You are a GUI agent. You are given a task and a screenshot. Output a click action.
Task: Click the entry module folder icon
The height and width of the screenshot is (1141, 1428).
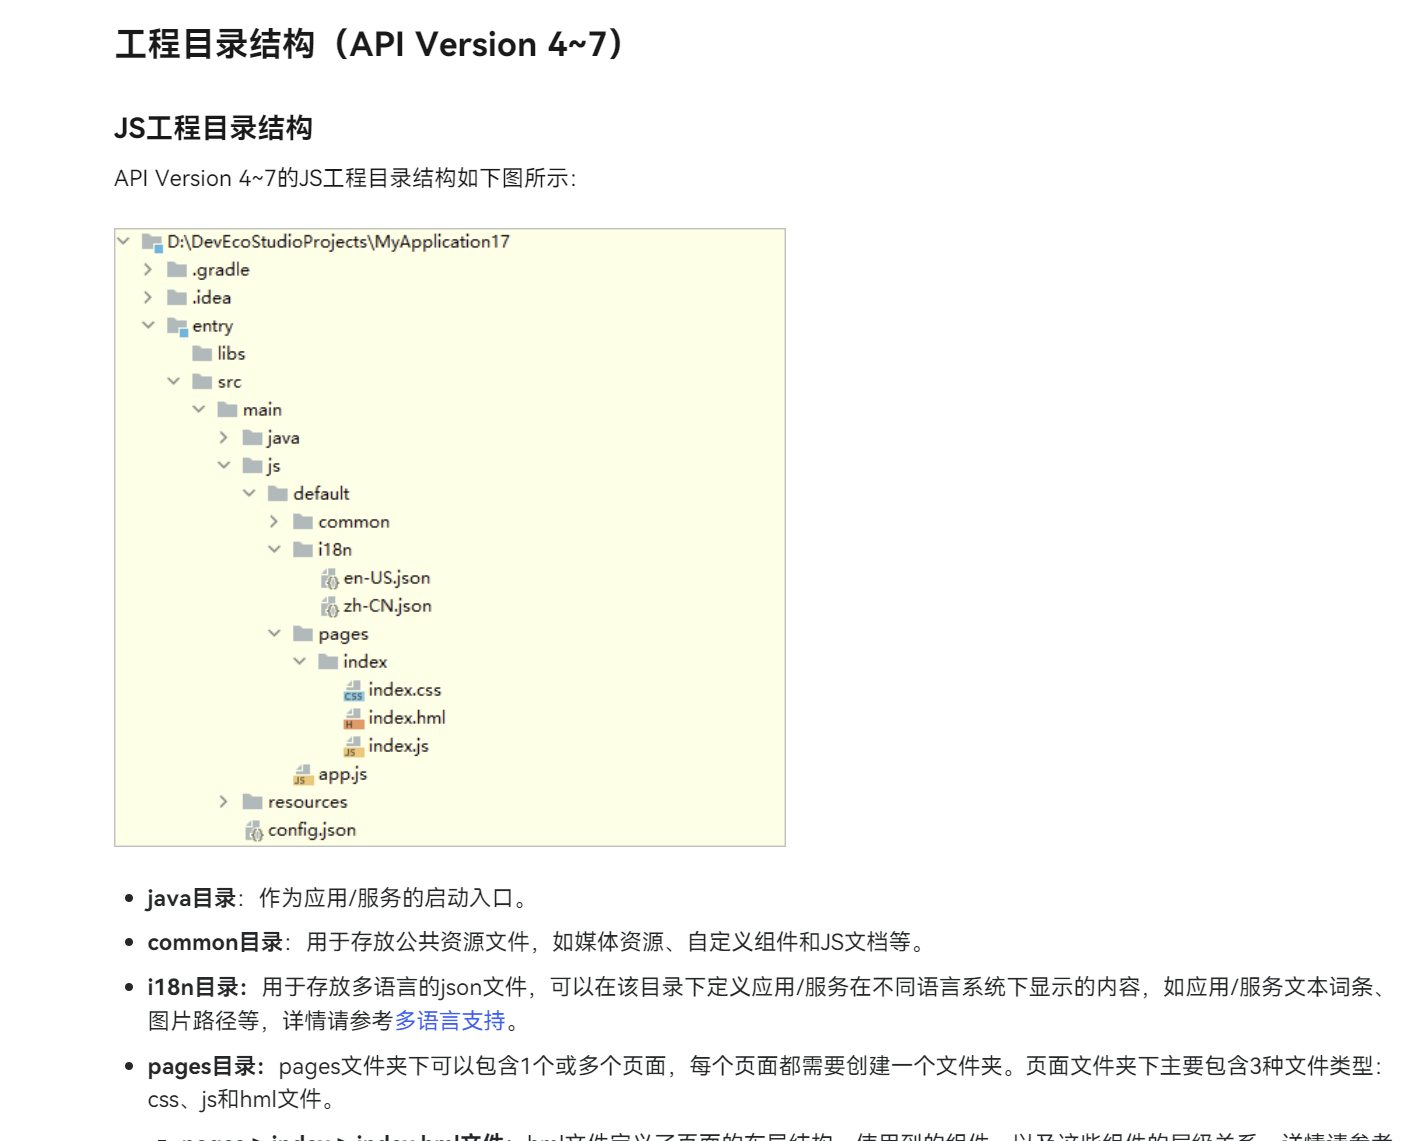(177, 326)
